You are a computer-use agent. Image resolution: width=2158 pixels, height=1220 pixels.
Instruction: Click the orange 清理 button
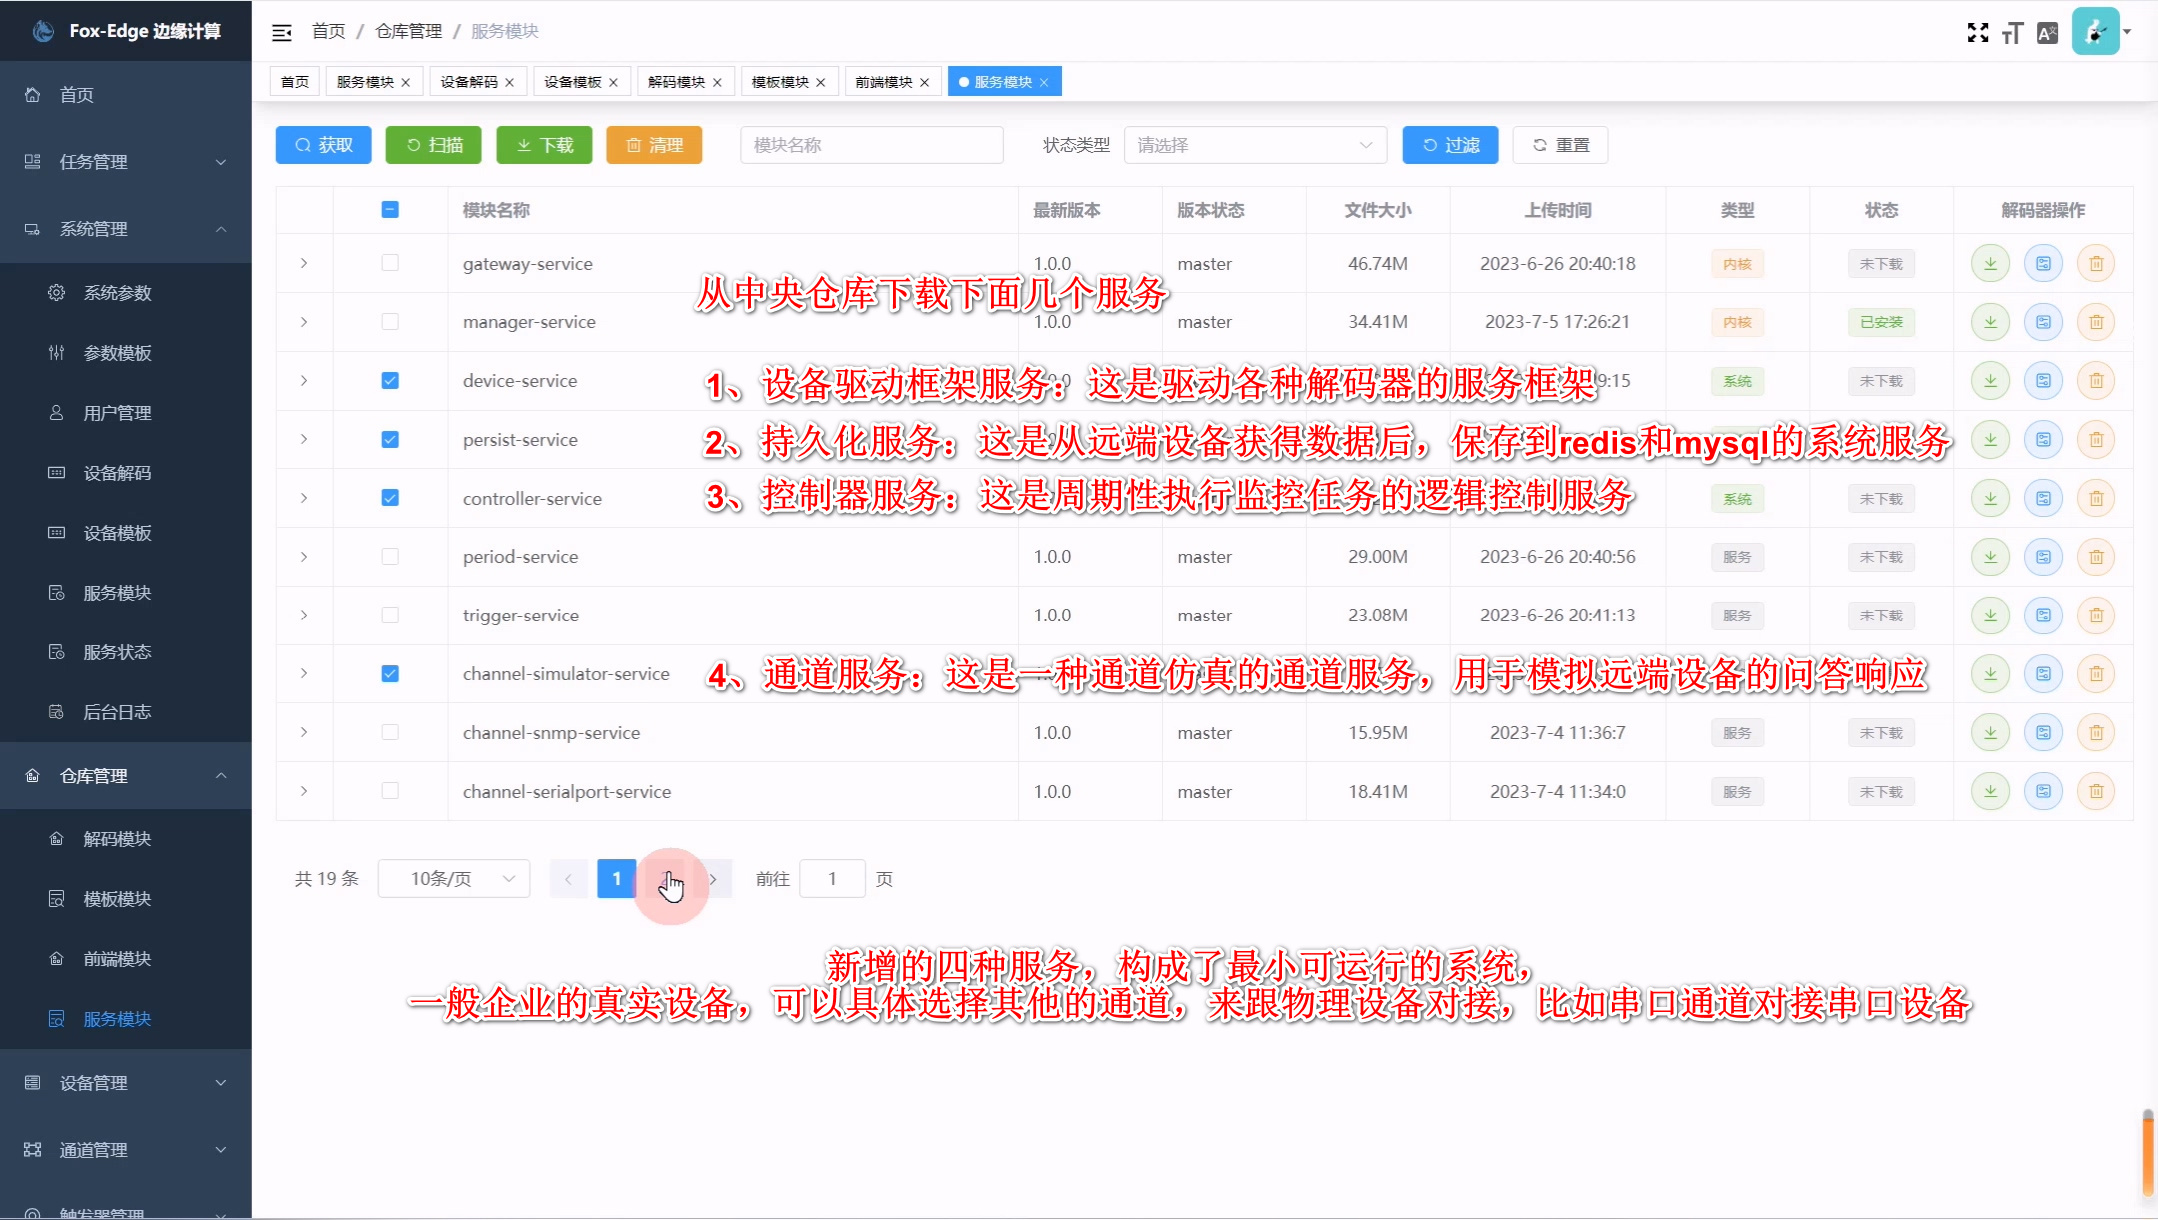click(x=654, y=145)
